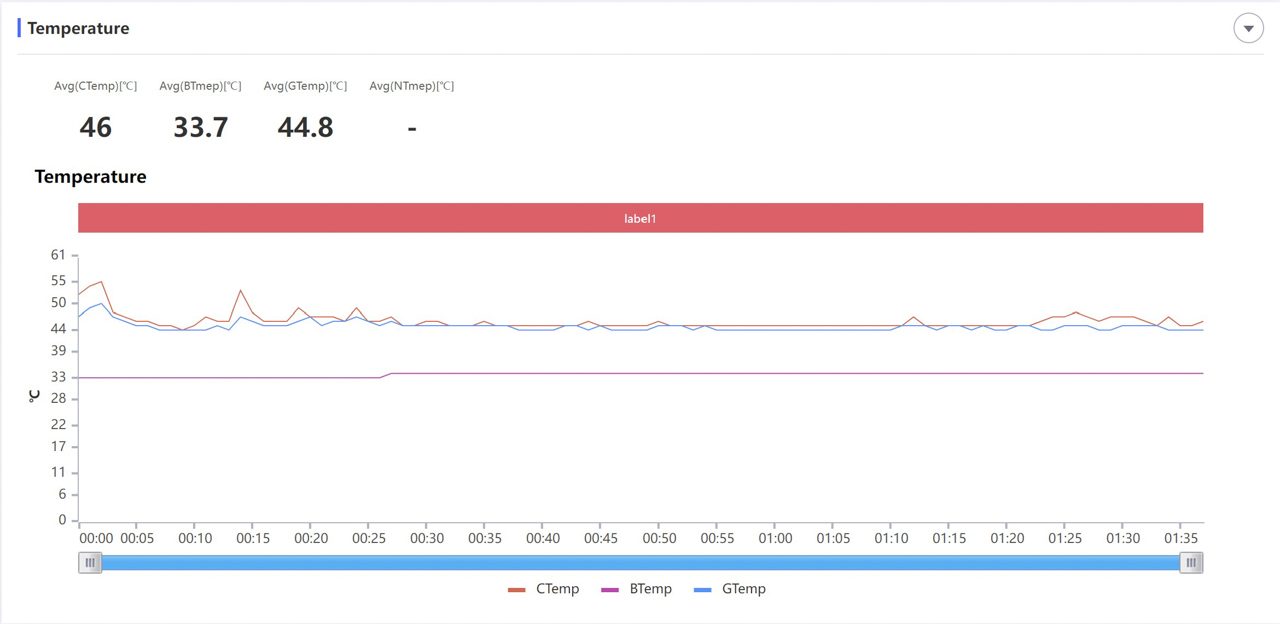The height and width of the screenshot is (624, 1280).
Task: Click the purple BTemp legend color marker
Action: [610, 590]
